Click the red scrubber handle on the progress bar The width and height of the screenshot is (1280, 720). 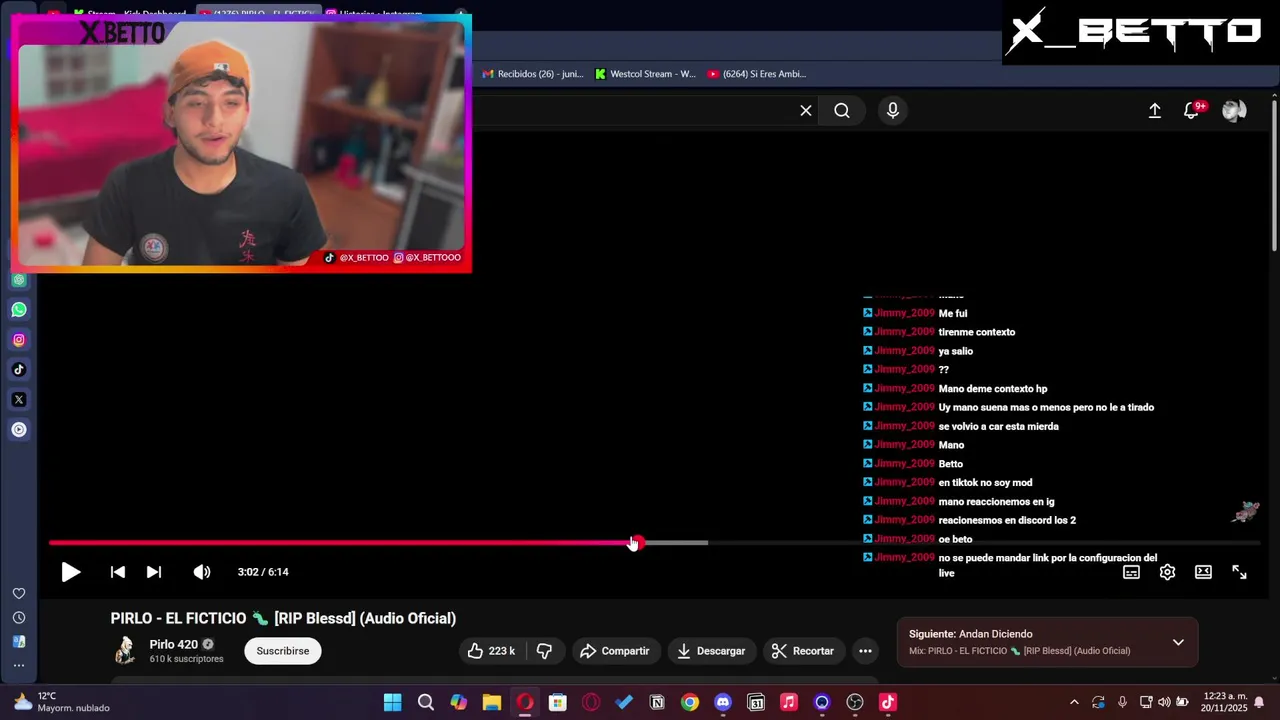636,543
